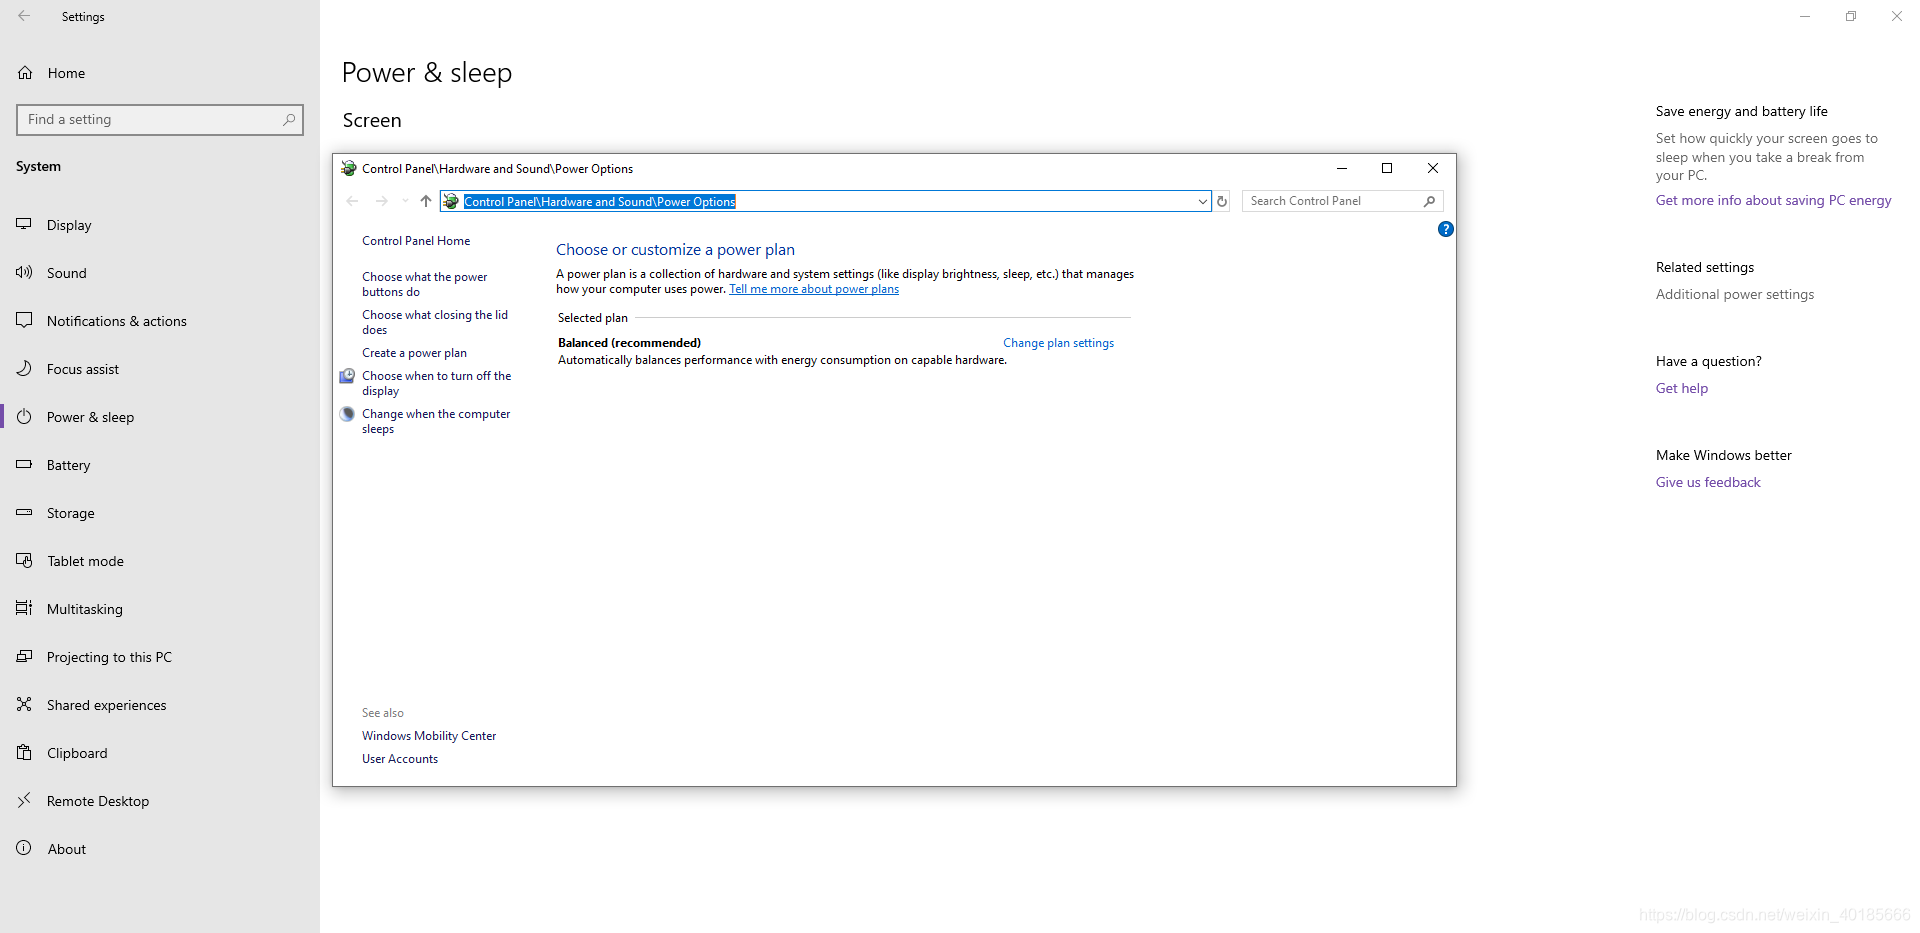Click the search magnifier in Find a setting
The width and height of the screenshot is (1920, 933).
point(289,119)
